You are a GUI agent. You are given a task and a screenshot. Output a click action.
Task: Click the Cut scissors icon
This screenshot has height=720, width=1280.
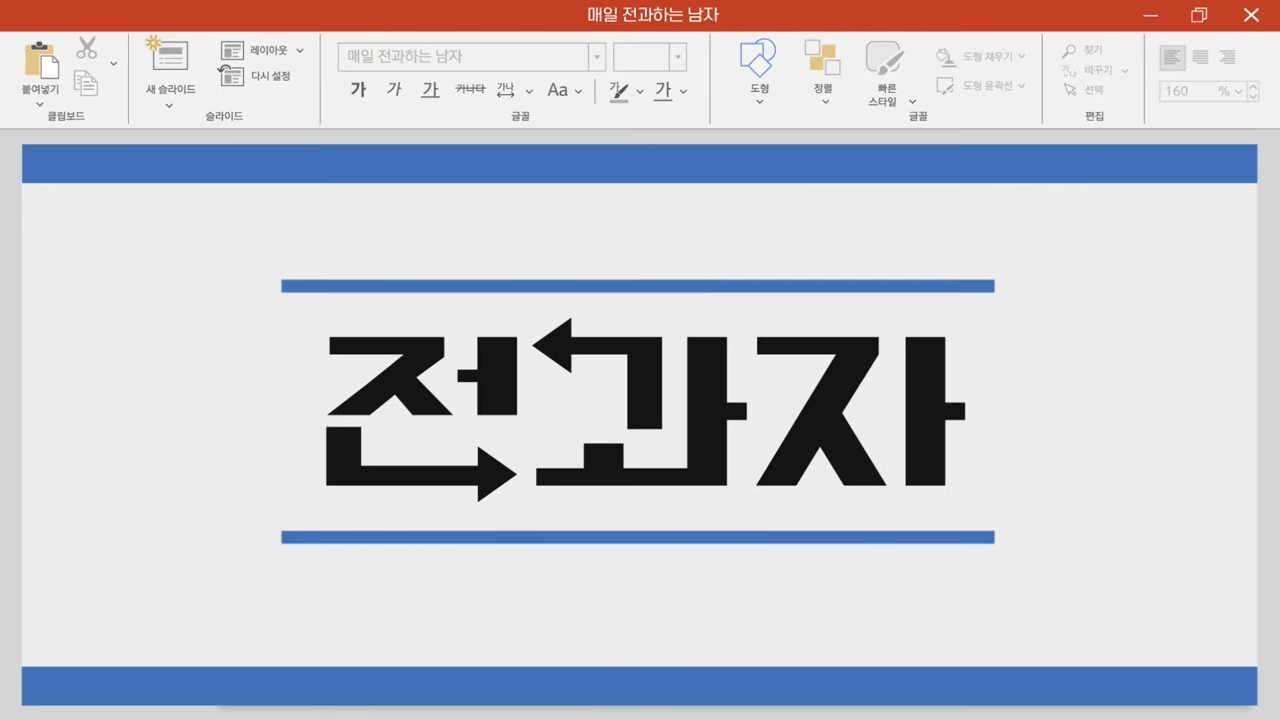[x=87, y=48]
